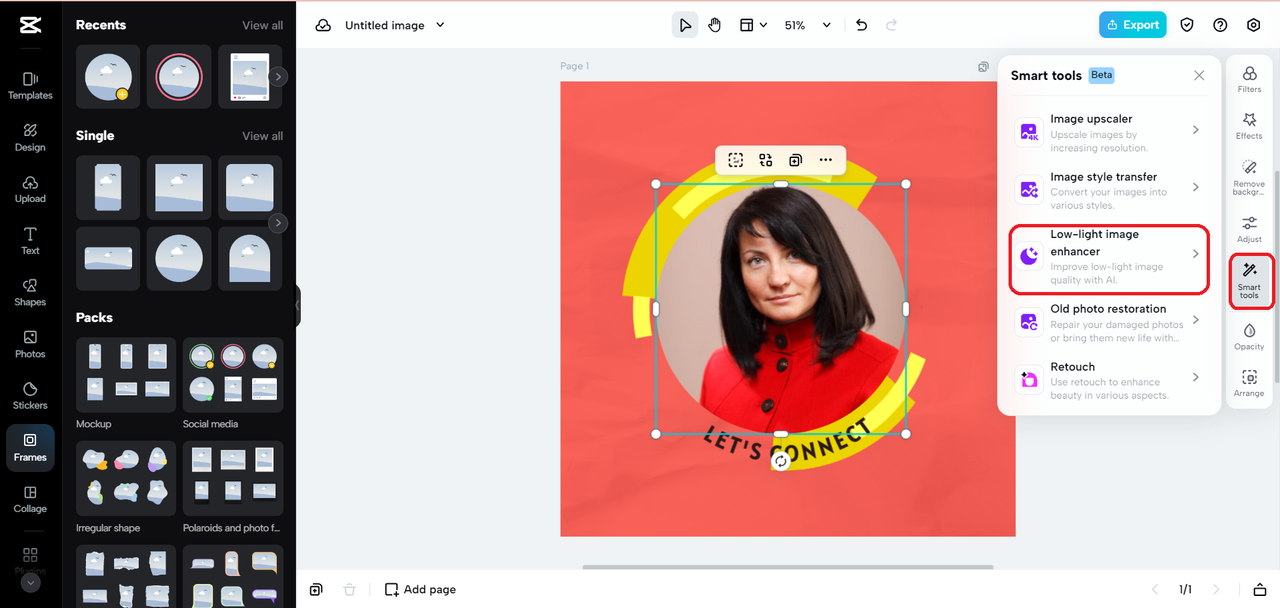Open the Retouch smart tool
Image resolution: width=1280 pixels, height=608 pixels.
(x=1109, y=380)
